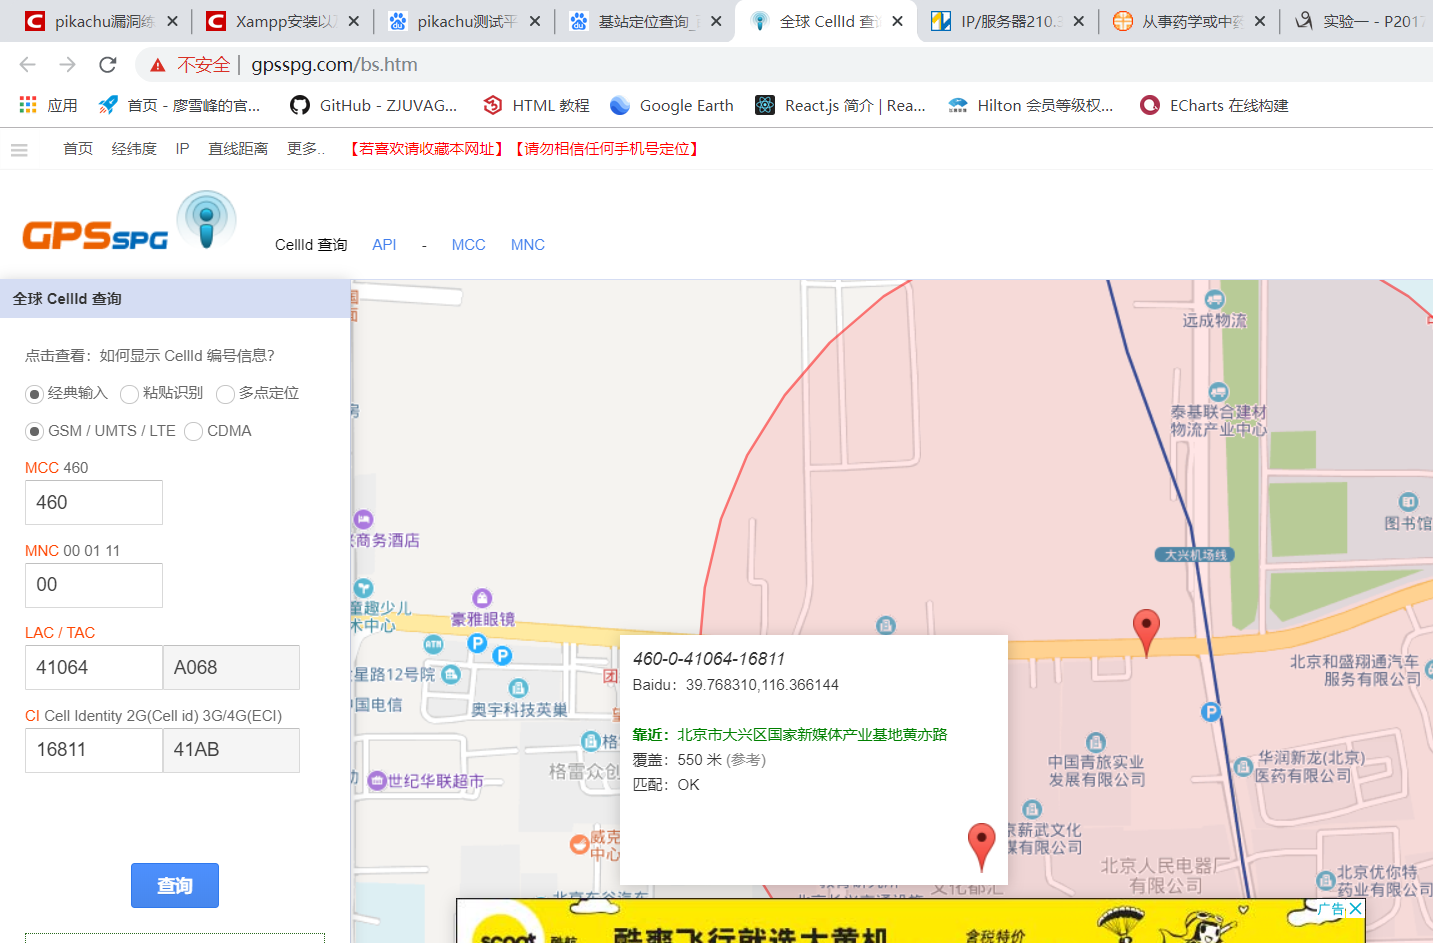Click the address bar URL gpsspg.com/bs.htm

(334, 65)
